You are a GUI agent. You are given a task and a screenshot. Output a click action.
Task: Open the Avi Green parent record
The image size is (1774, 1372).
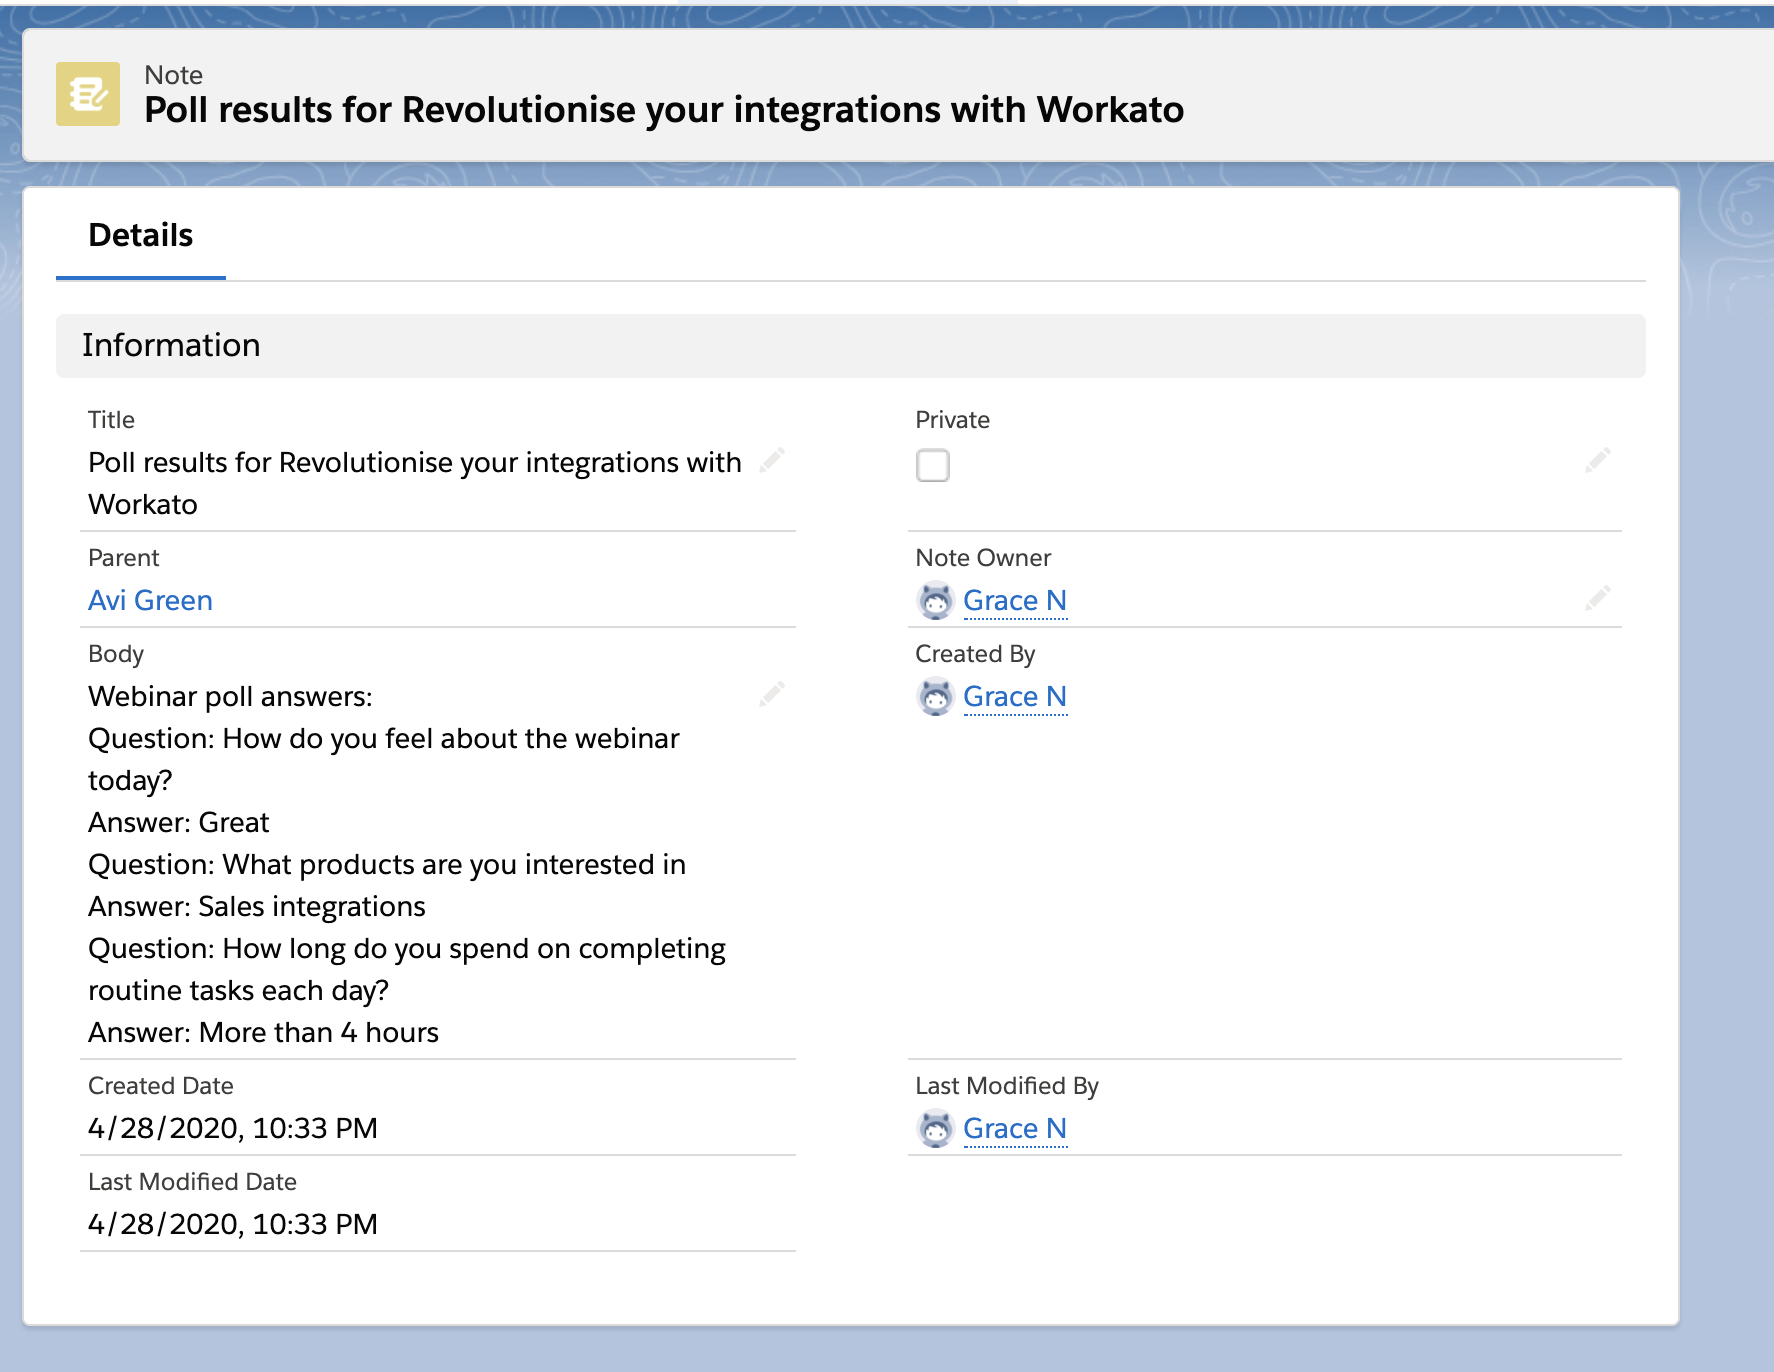click(x=149, y=600)
